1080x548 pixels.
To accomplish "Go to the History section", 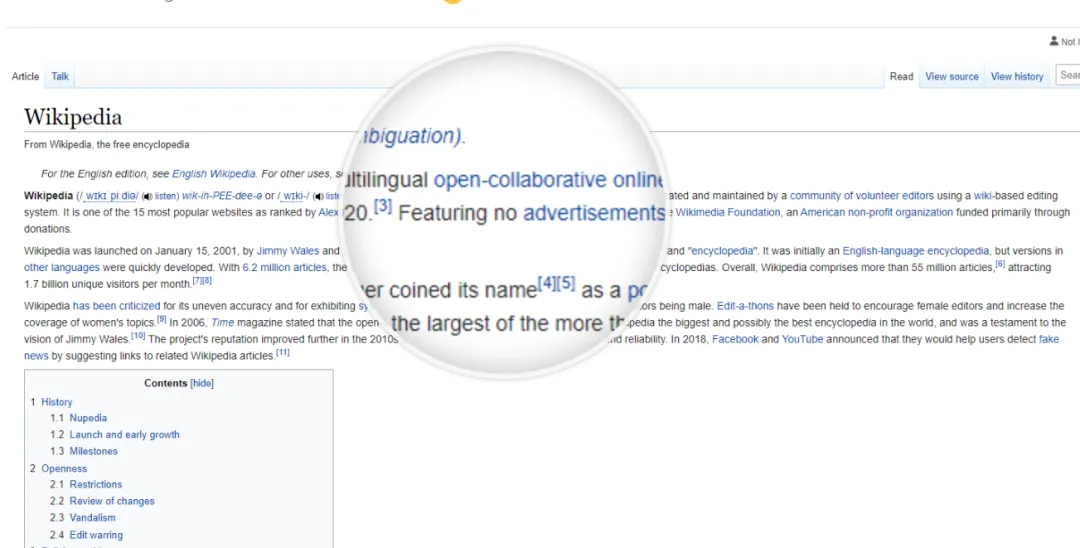I will tap(56, 402).
